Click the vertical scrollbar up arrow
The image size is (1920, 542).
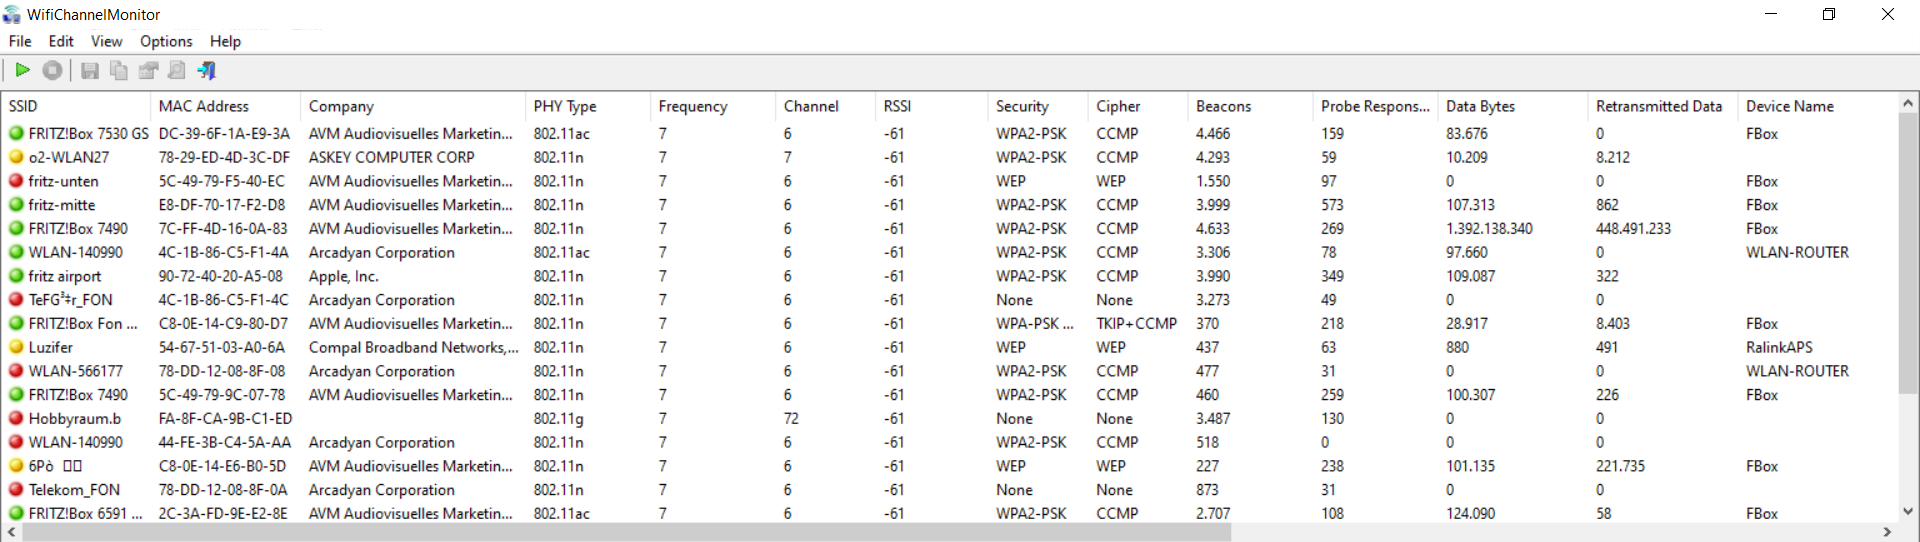tap(1908, 103)
